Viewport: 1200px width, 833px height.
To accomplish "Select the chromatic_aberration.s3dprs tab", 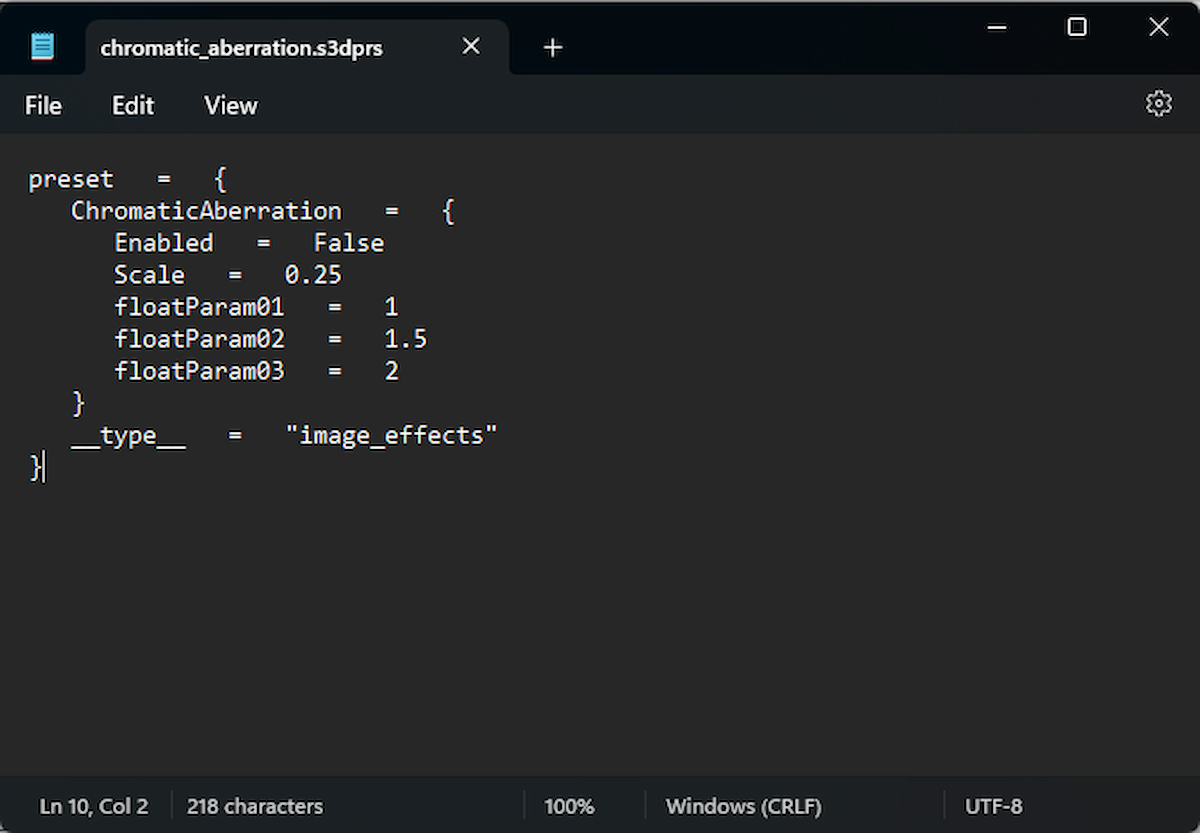I will point(242,47).
